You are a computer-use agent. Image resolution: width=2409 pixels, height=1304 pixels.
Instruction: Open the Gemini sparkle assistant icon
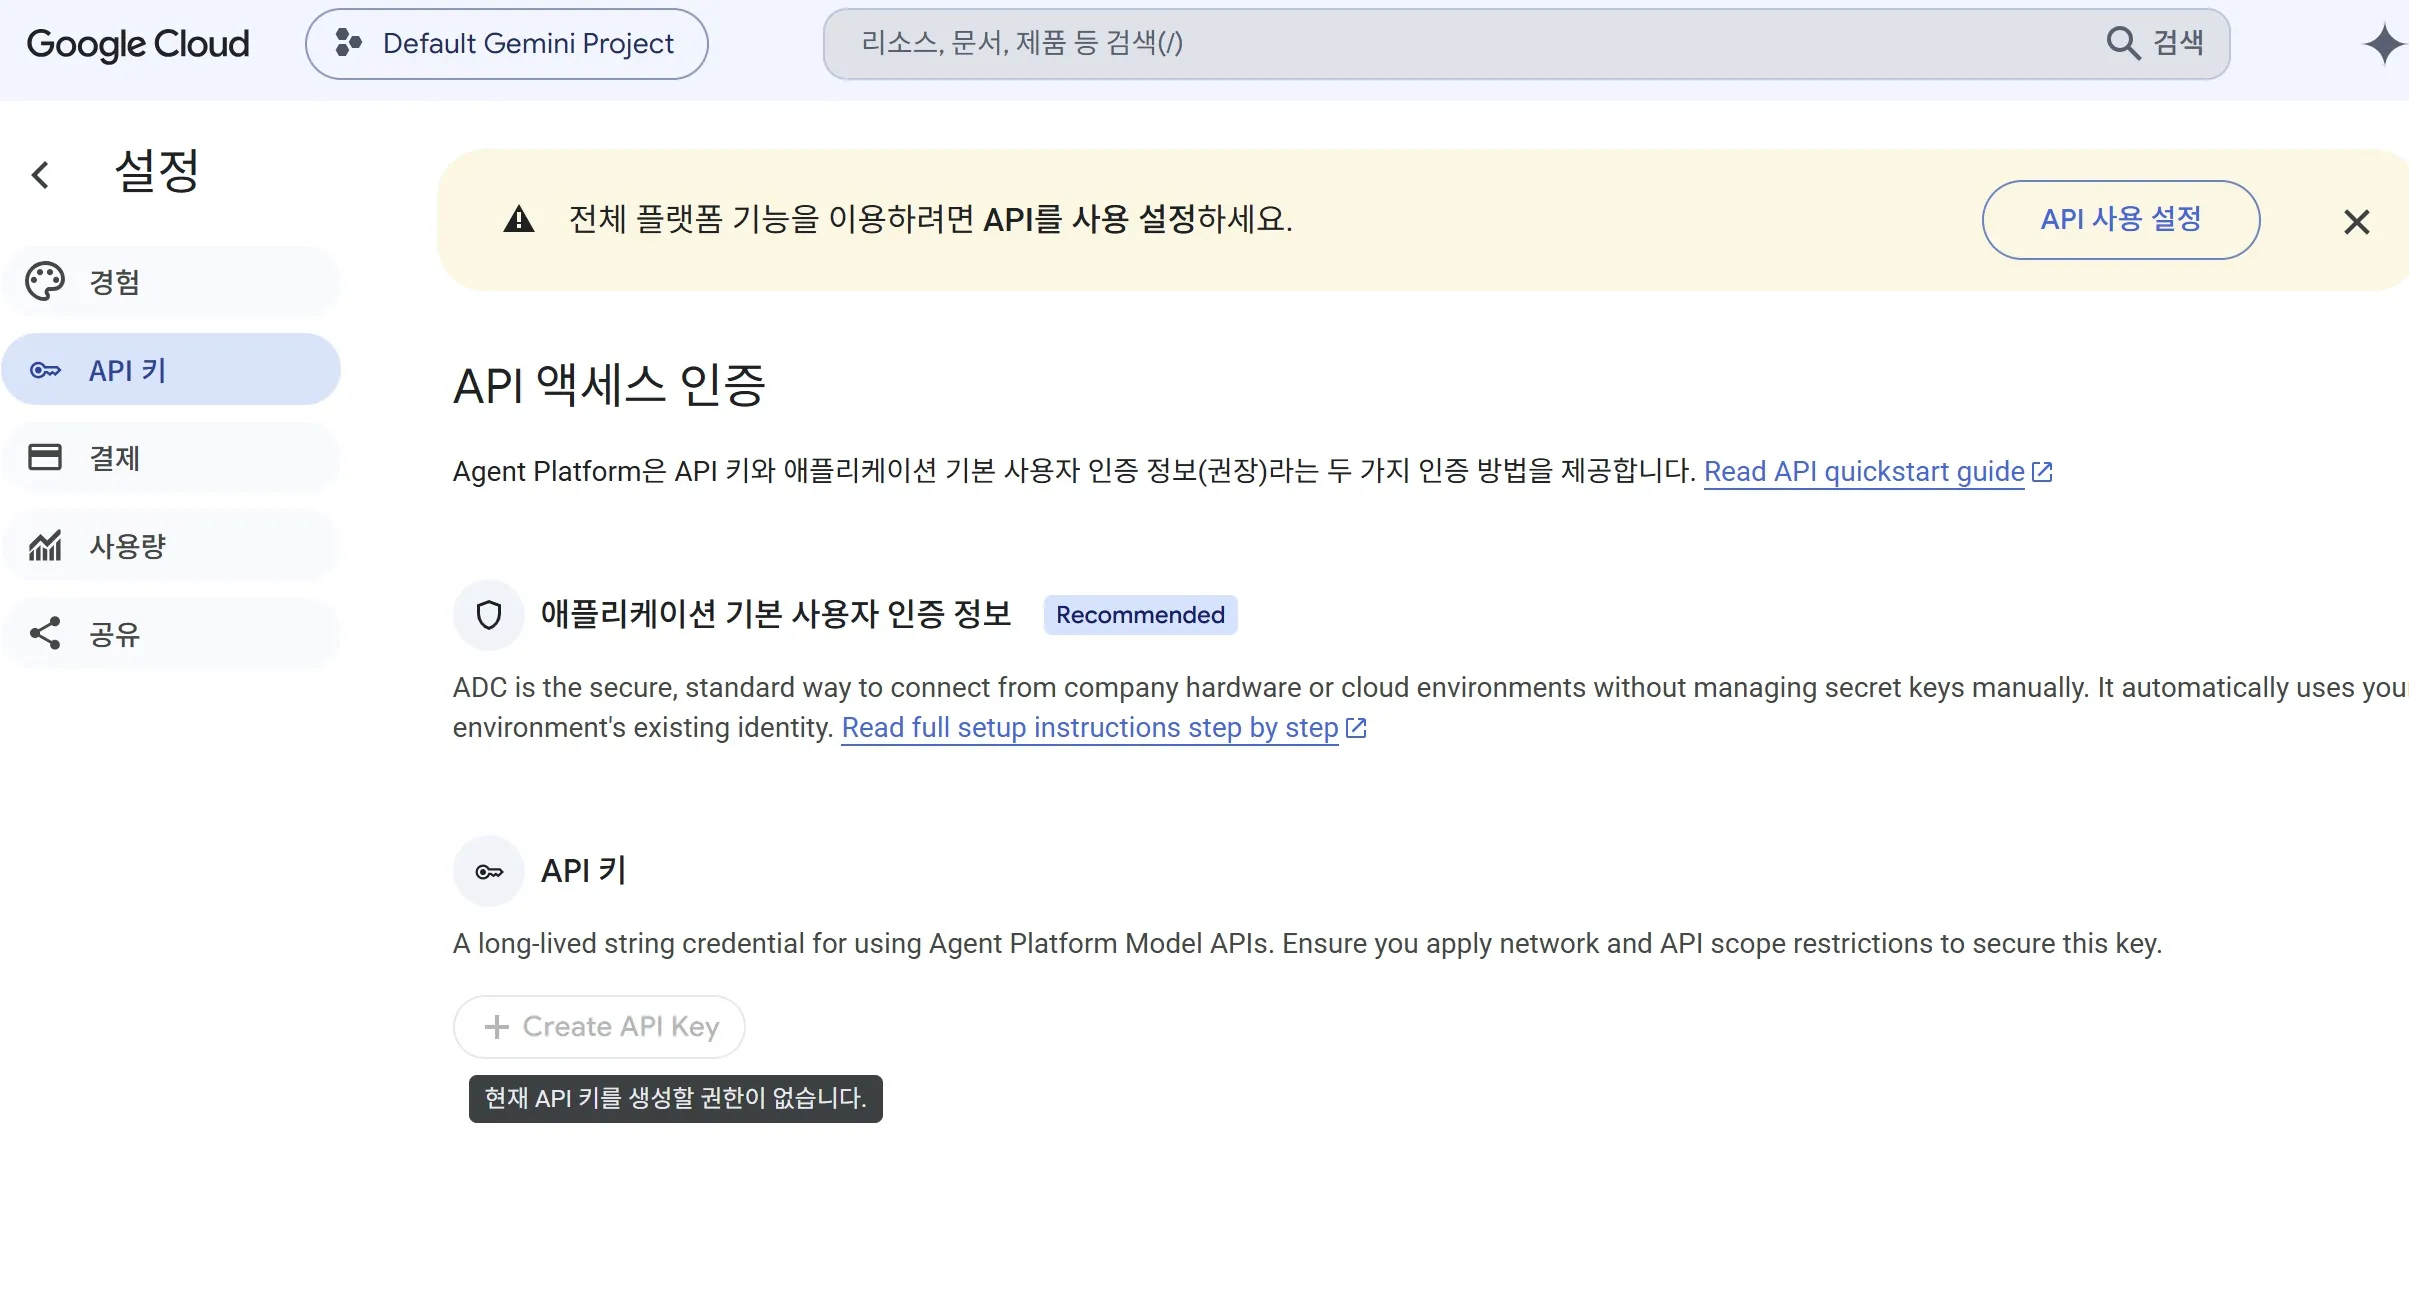coord(2384,44)
